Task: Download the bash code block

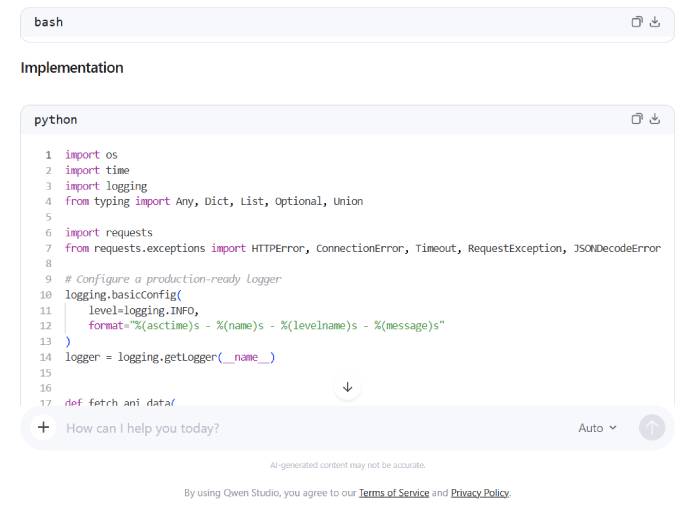Action: 654,22
